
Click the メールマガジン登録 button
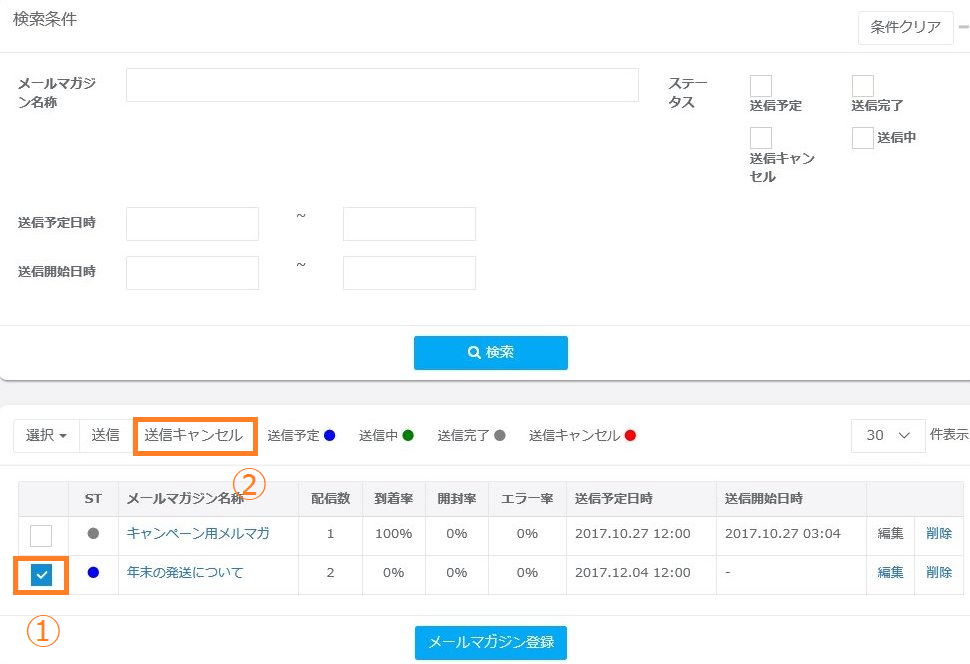pyautogui.click(x=490, y=642)
